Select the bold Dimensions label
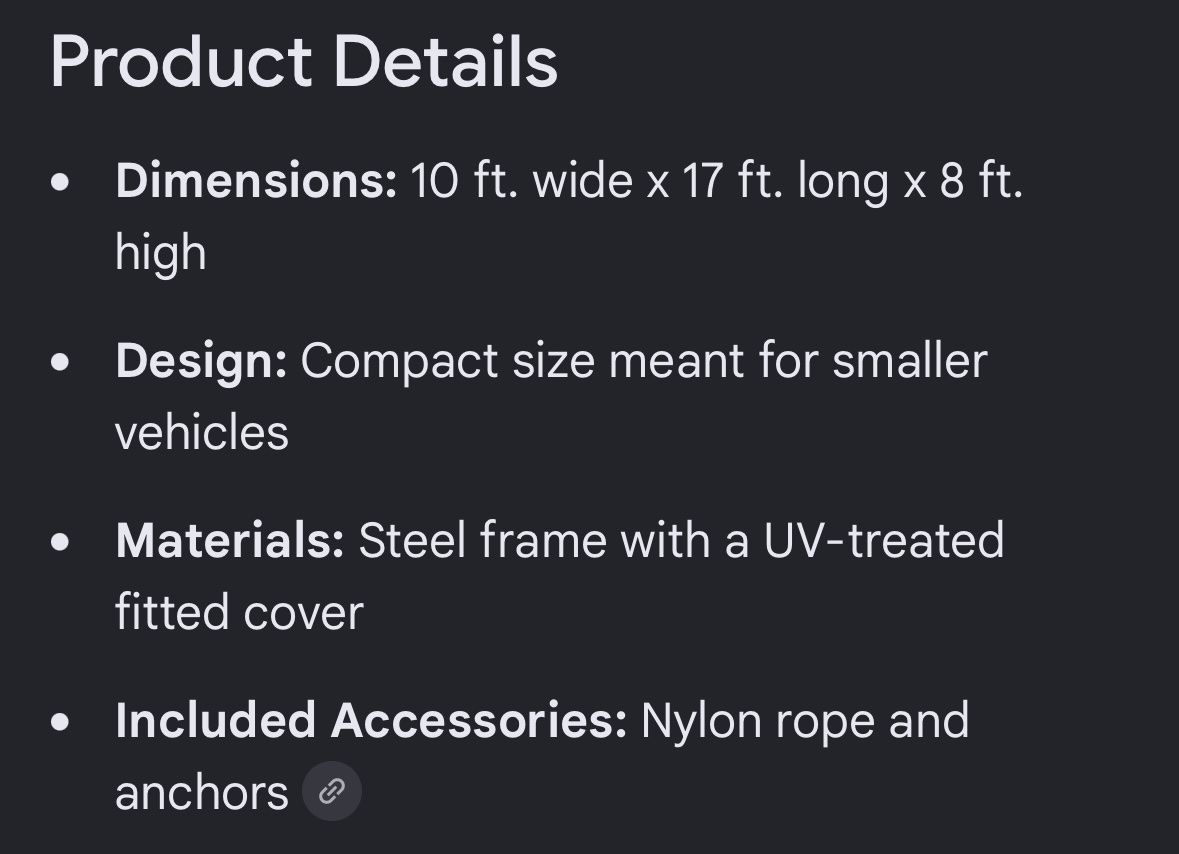Image resolution: width=1179 pixels, height=854 pixels. coord(256,180)
